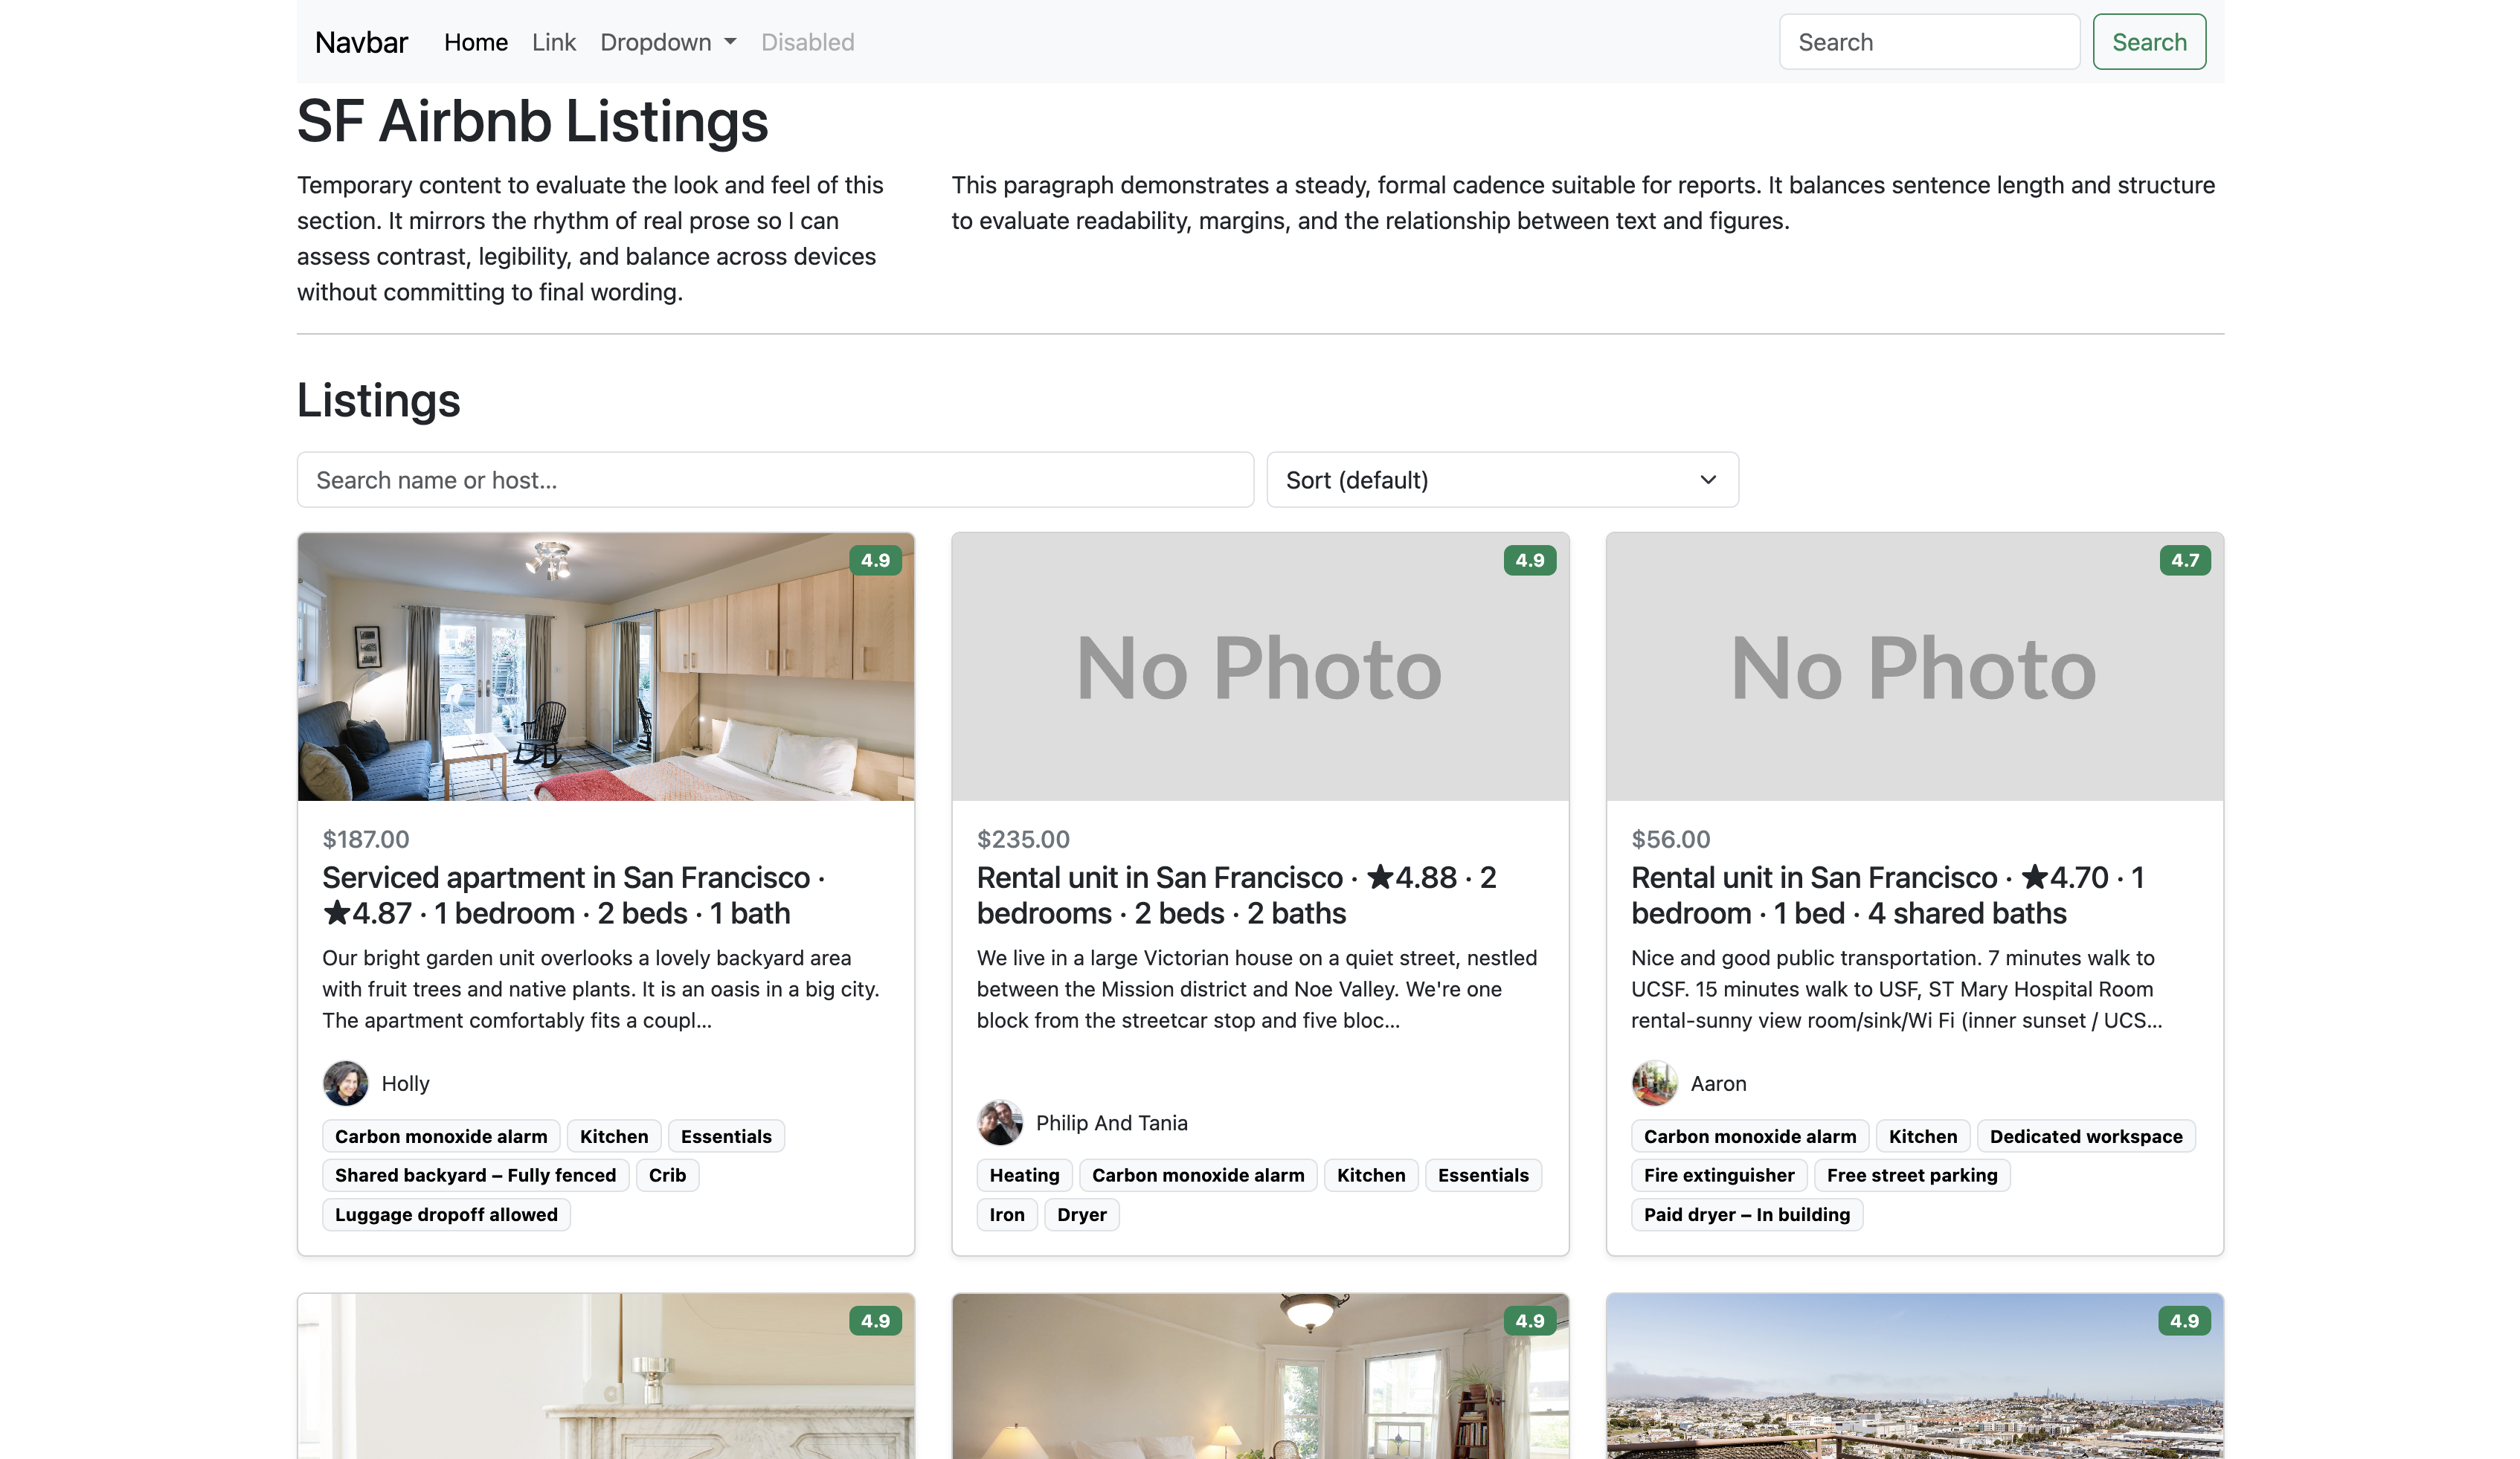Click Essentials tag on Philip And Tania's listing

(1483, 1175)
